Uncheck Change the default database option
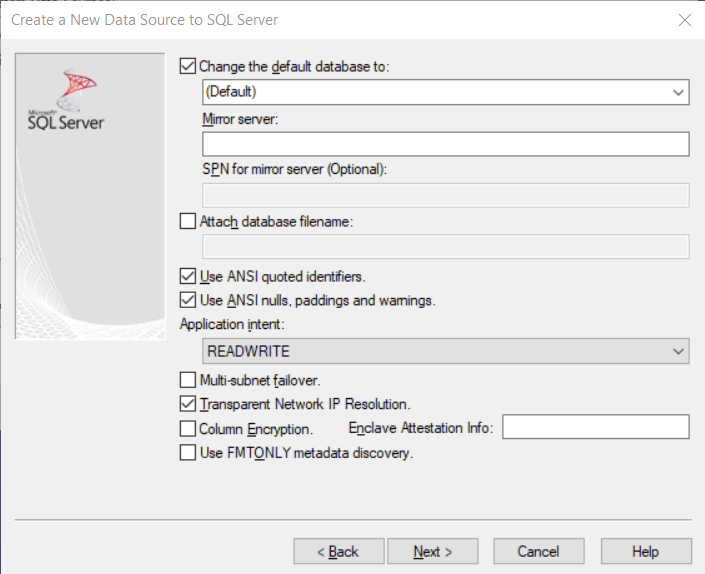705x574 pixels. [x=188, y=66]
